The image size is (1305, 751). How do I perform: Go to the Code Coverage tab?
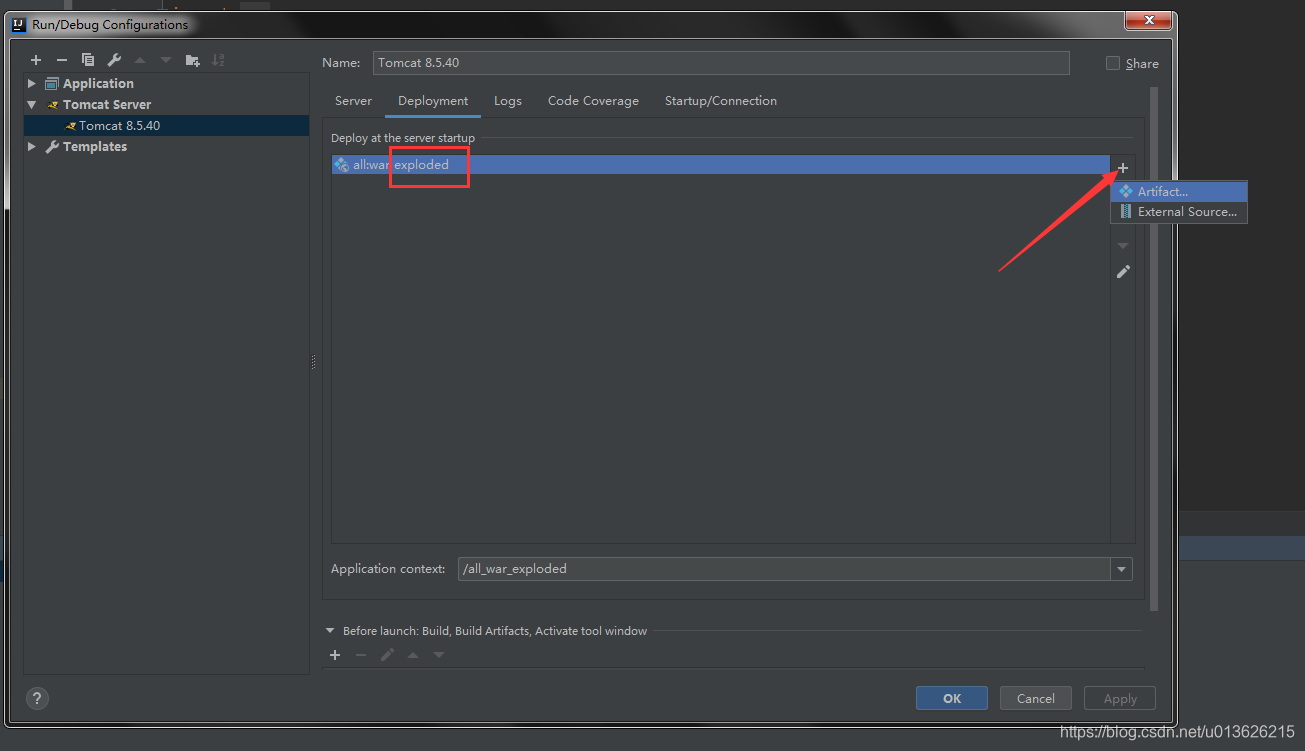pos(593,101)
